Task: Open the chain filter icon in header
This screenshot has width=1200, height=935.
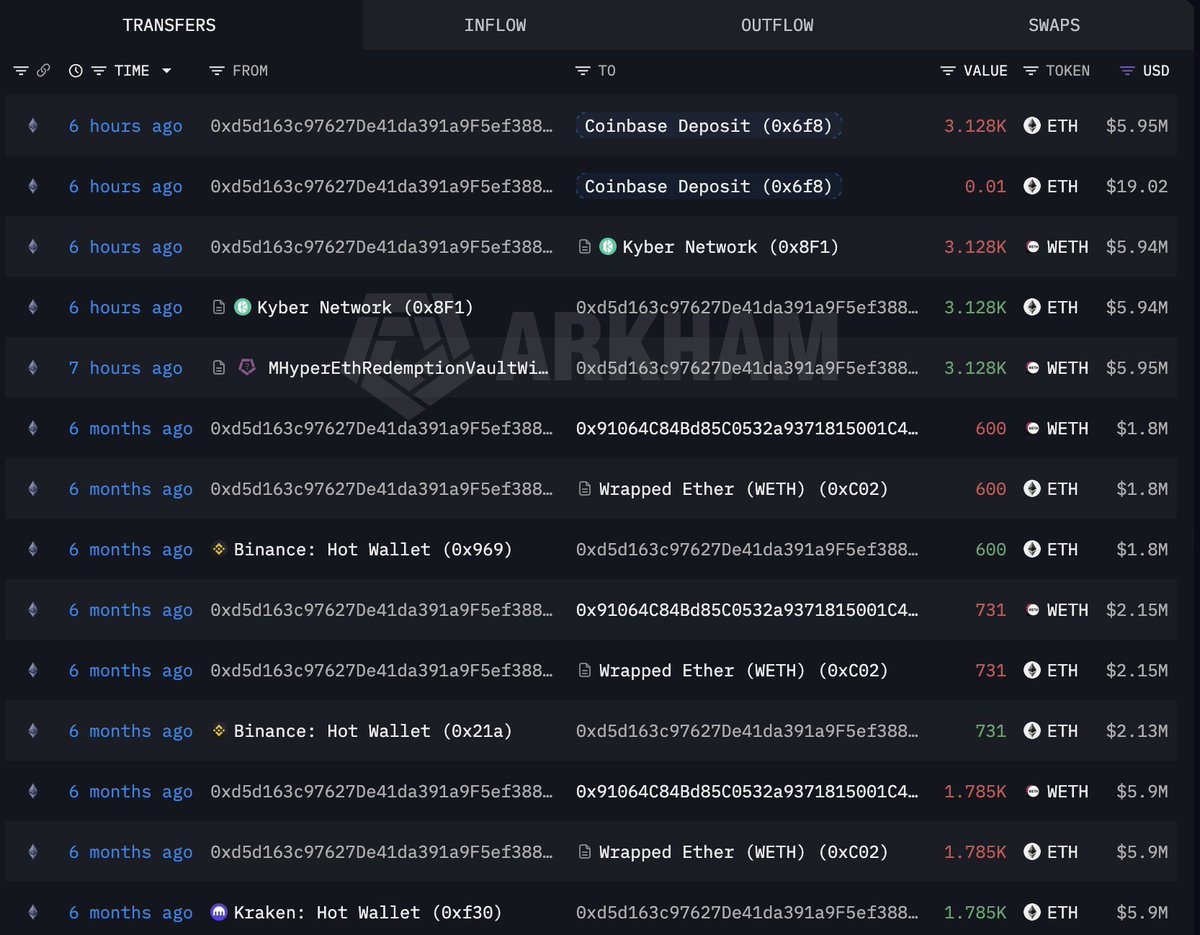Action: click(x=21, y=71)
